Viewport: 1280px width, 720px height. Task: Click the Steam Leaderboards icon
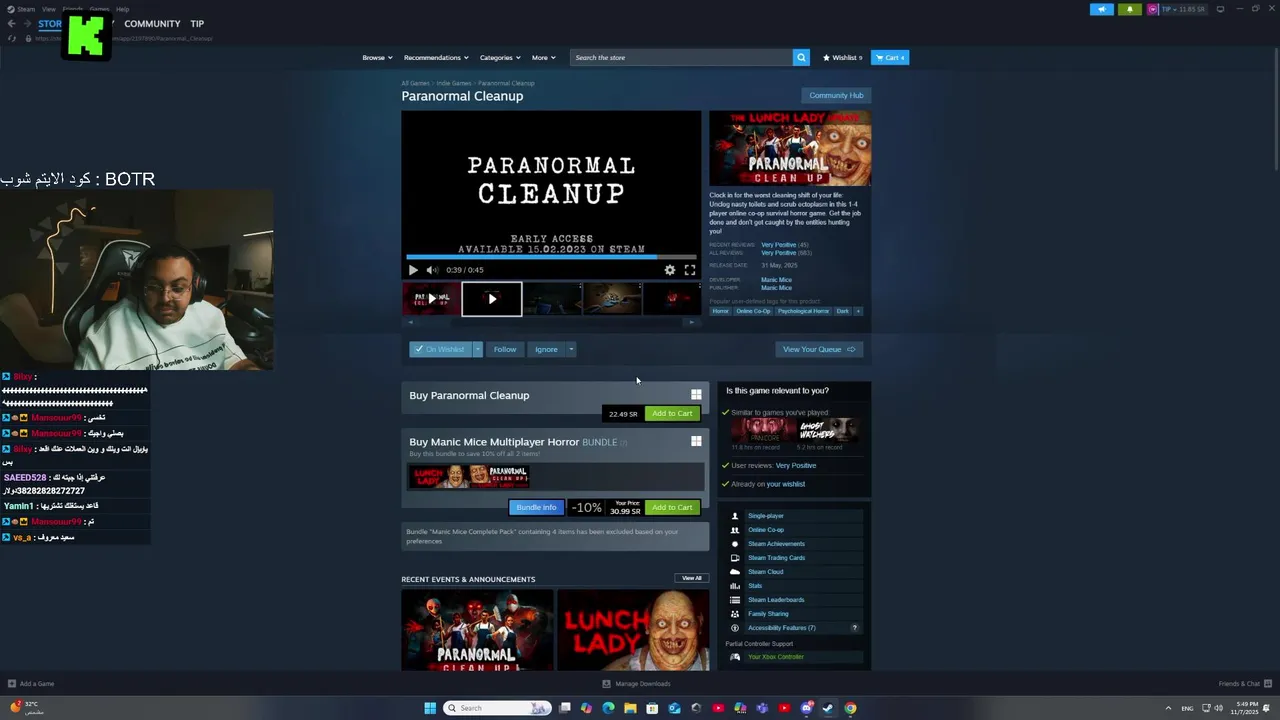click(x=735, y=600)
